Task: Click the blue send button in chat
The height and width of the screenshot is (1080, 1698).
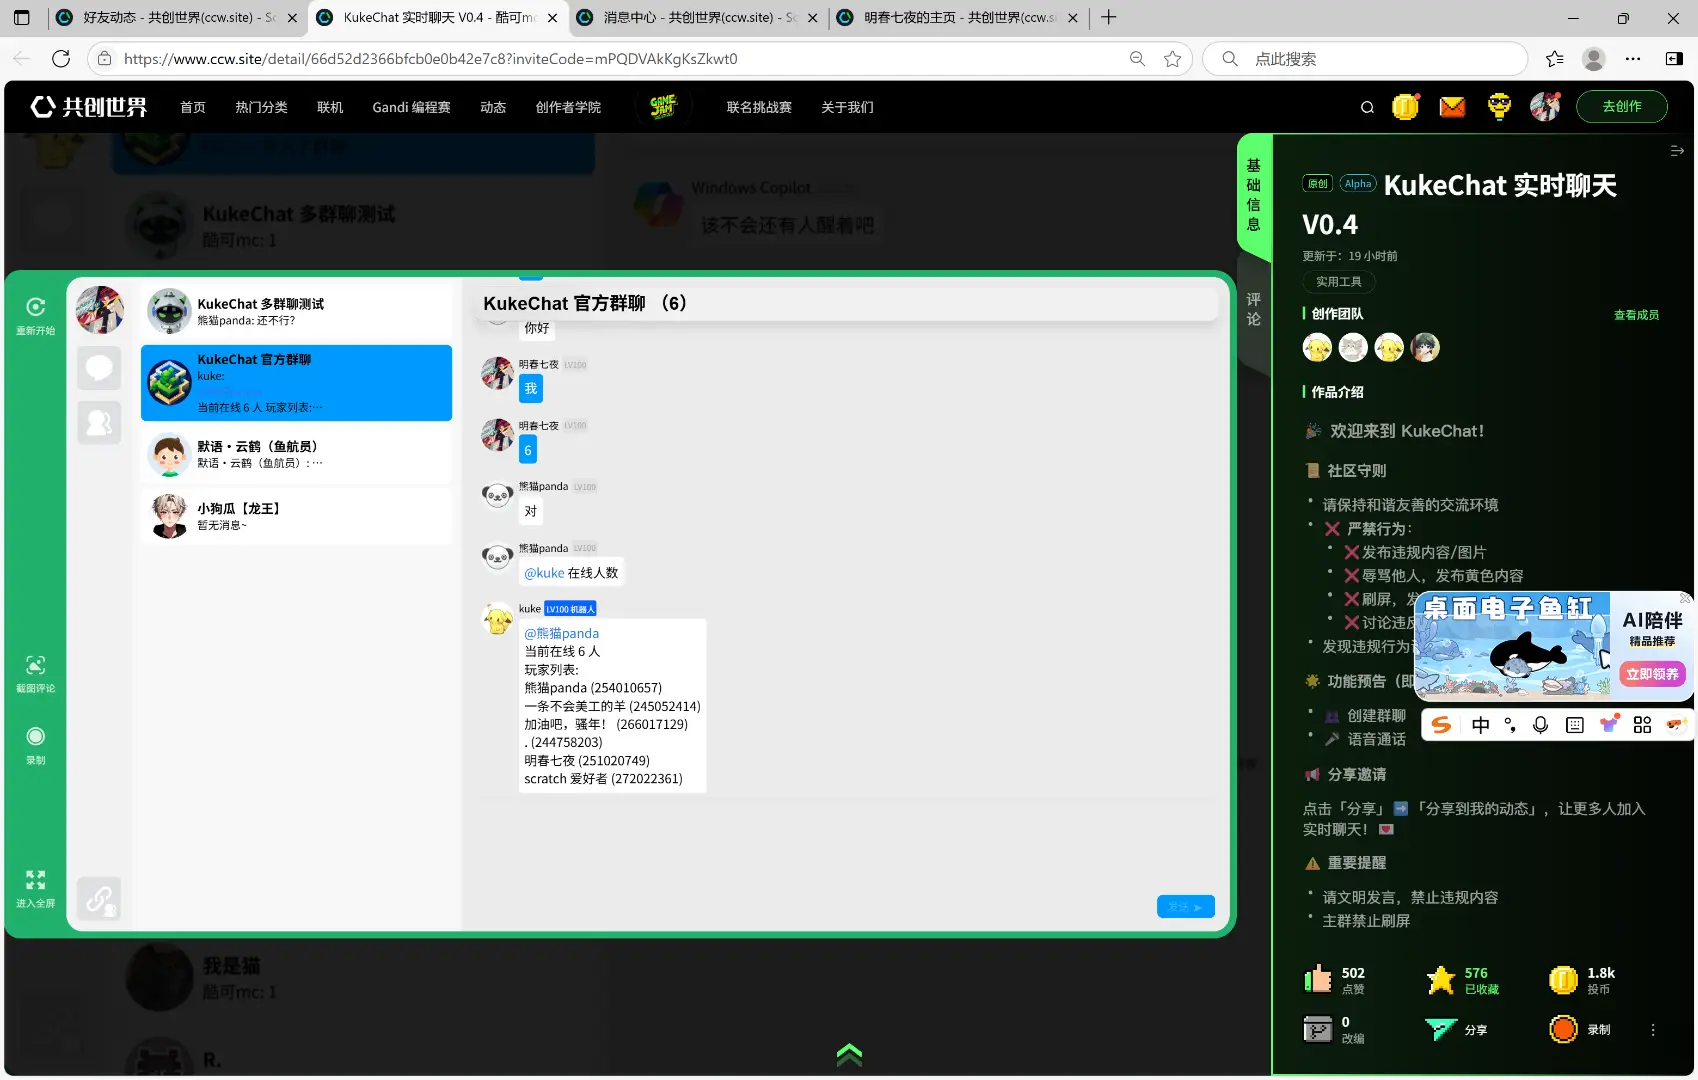Action: 1185,906
